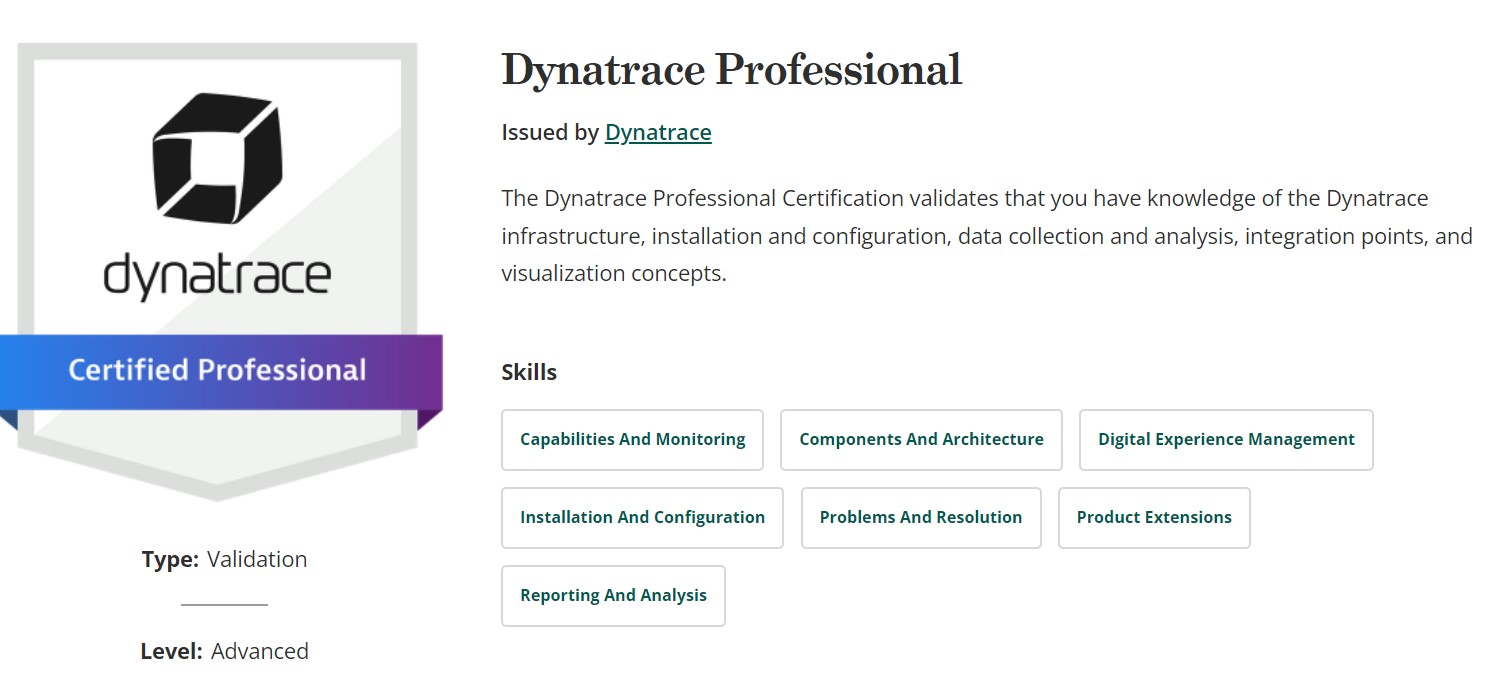Open the Components And Architecture skill tag

pos(921,440)
